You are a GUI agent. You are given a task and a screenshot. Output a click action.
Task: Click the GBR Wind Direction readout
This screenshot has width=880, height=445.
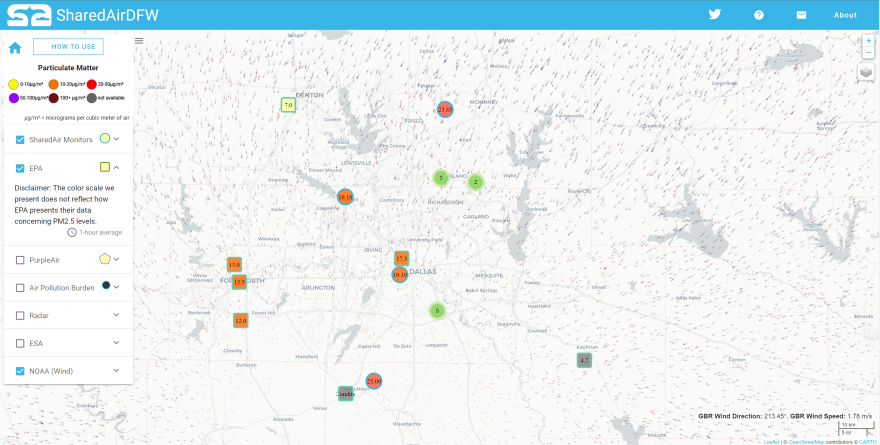coord(742,416)
